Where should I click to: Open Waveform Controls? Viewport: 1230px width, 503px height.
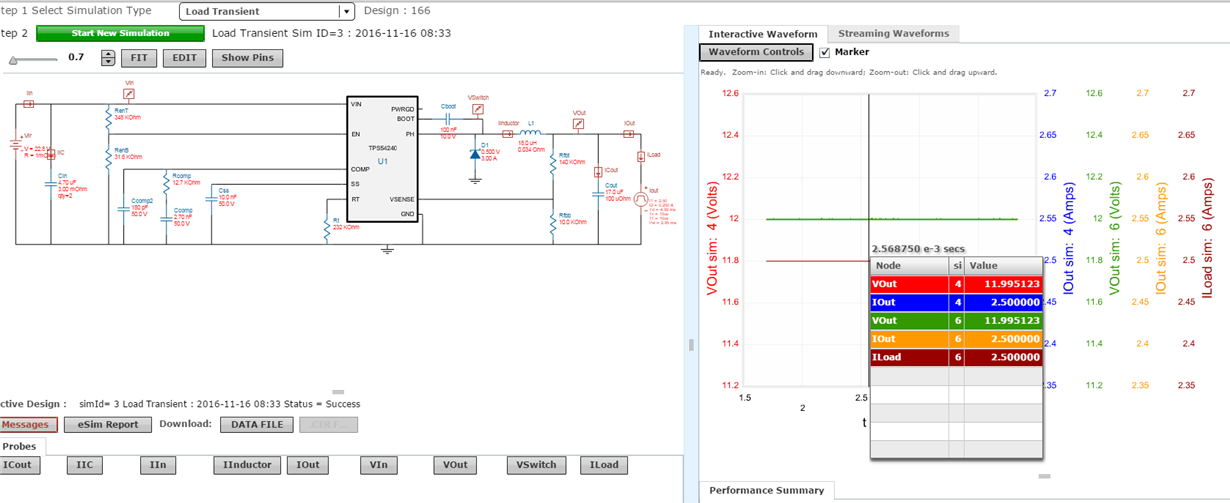click(756, 52)
